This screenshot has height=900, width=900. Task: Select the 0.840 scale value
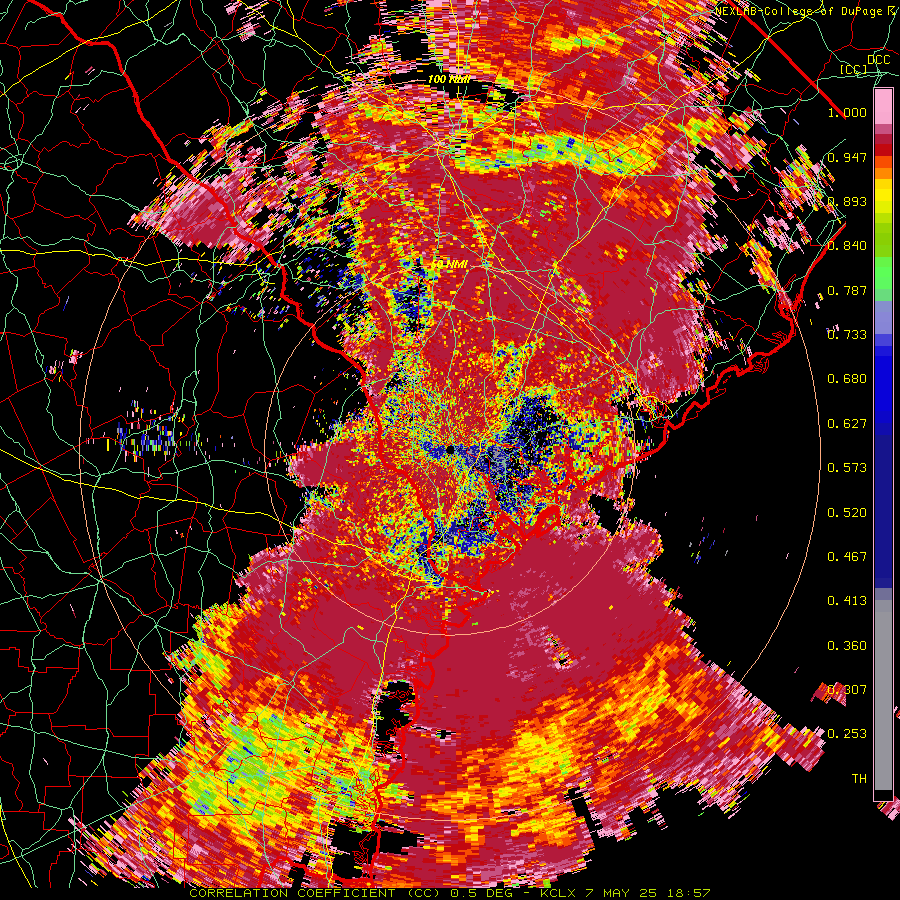point(847,246)
